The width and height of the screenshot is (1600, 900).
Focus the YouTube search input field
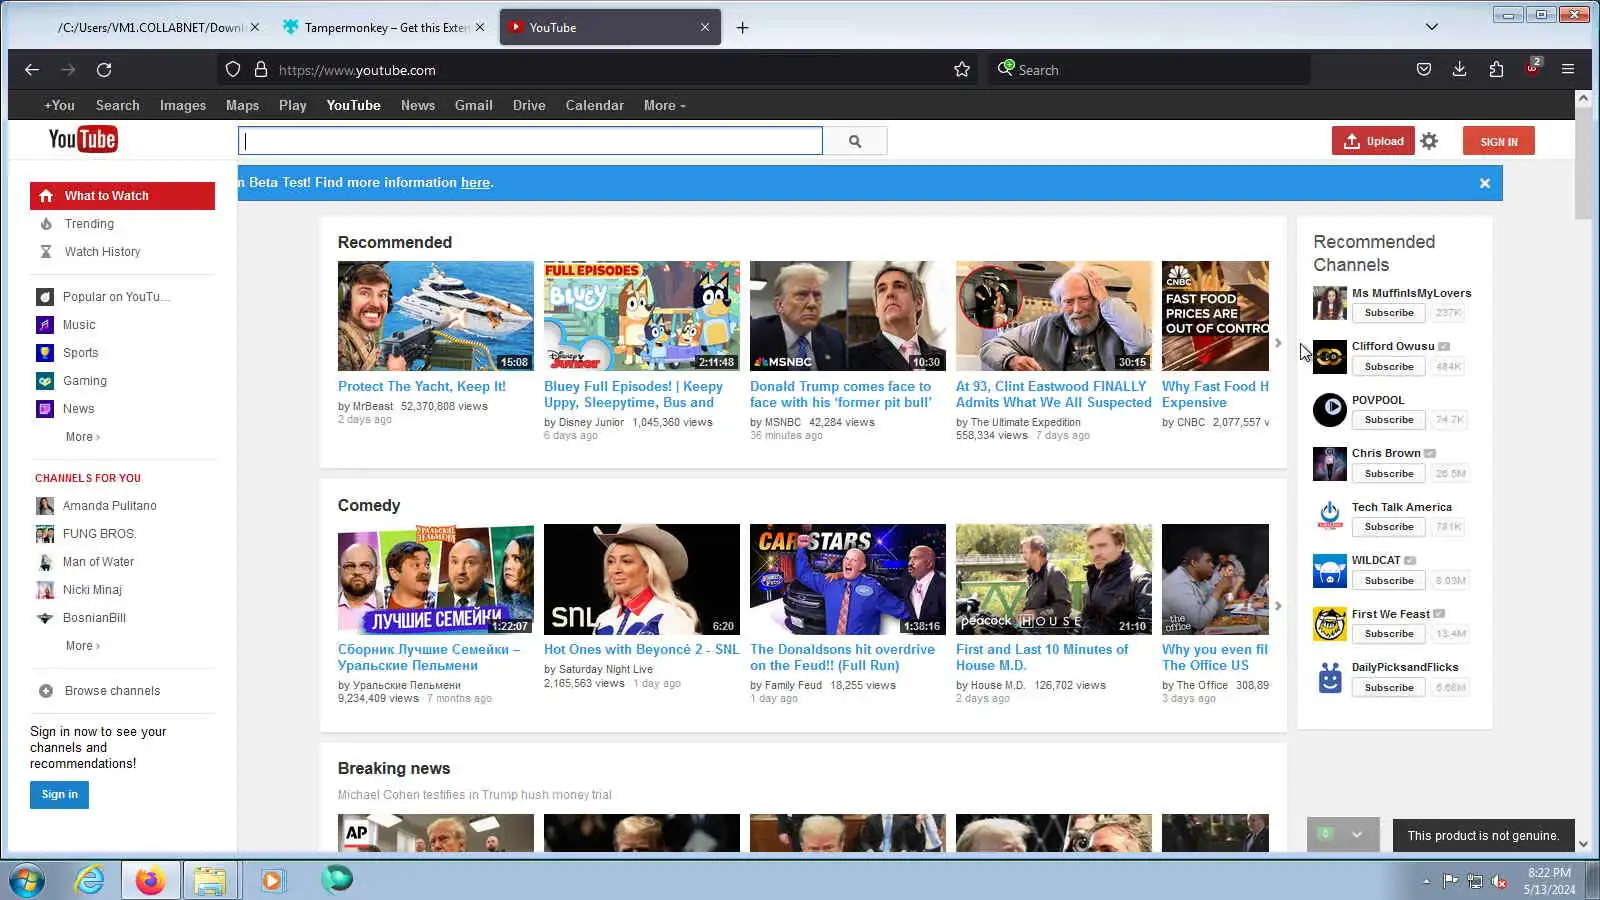[x=530, y=141]
